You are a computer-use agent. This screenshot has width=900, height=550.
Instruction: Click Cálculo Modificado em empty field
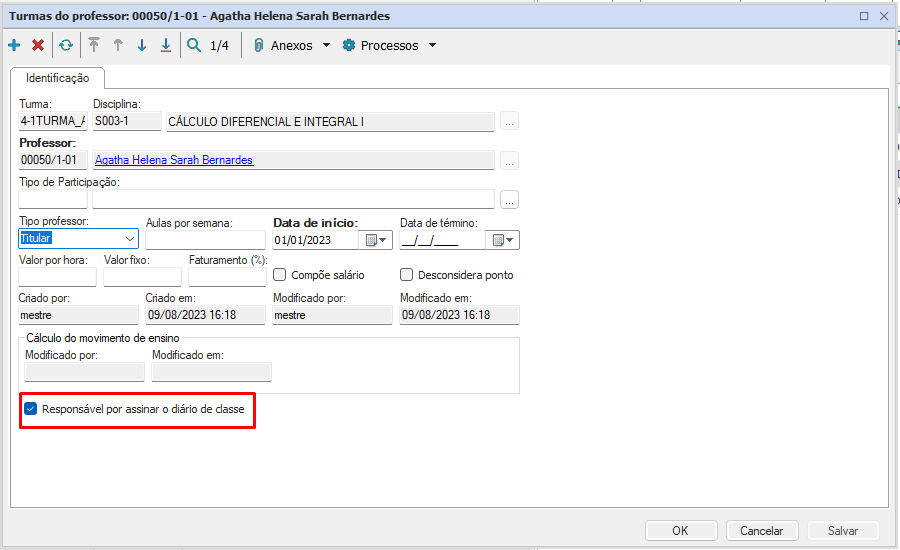pyautogui.click(x=211, y=372)
